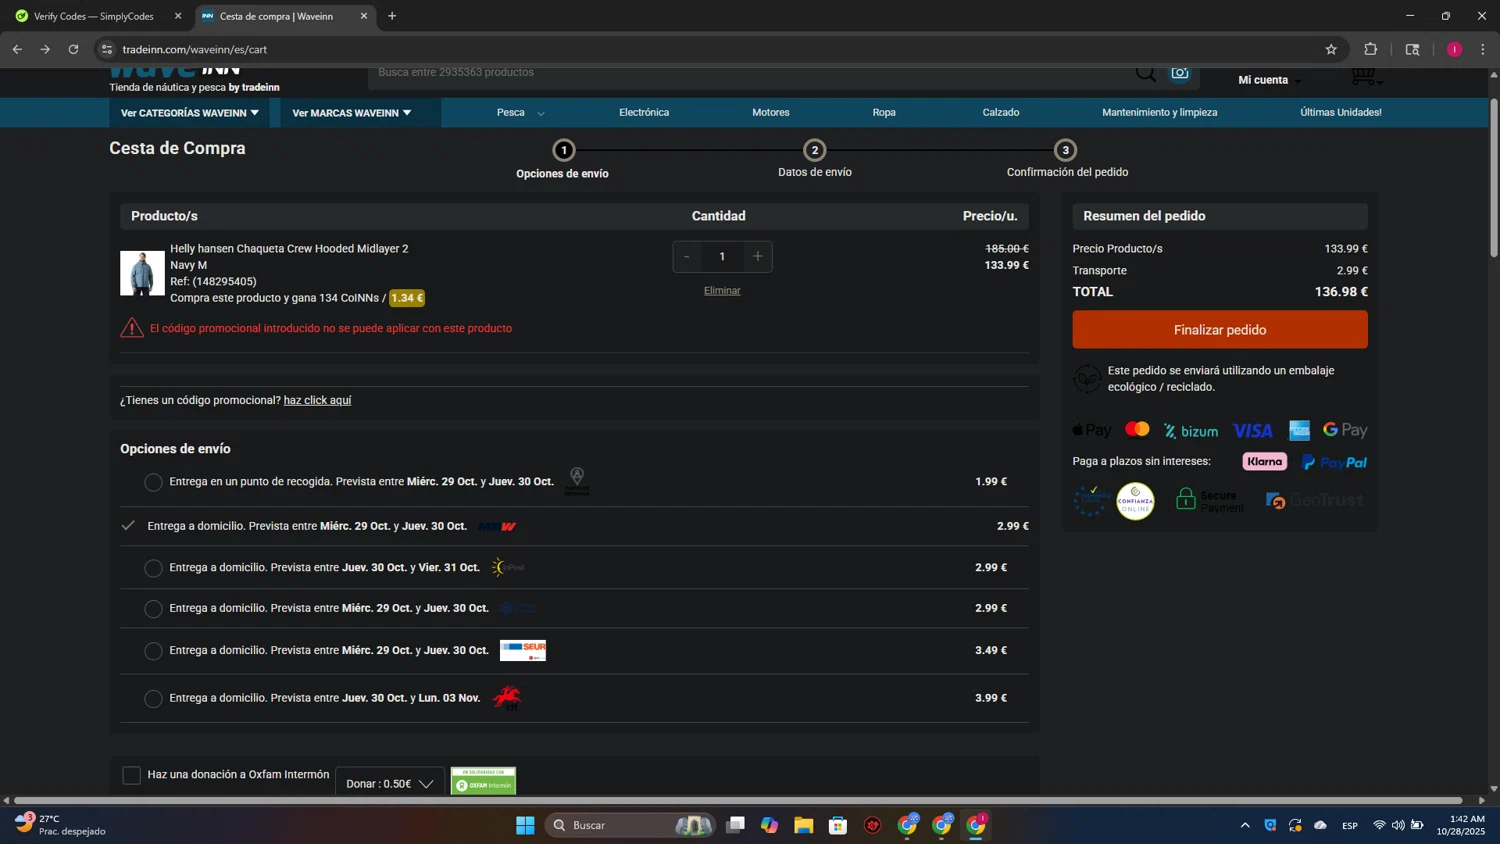Click the volume icon in system tray
Image resolution: width=1500 pixels, height=844 pixels.
(1398, 825)
